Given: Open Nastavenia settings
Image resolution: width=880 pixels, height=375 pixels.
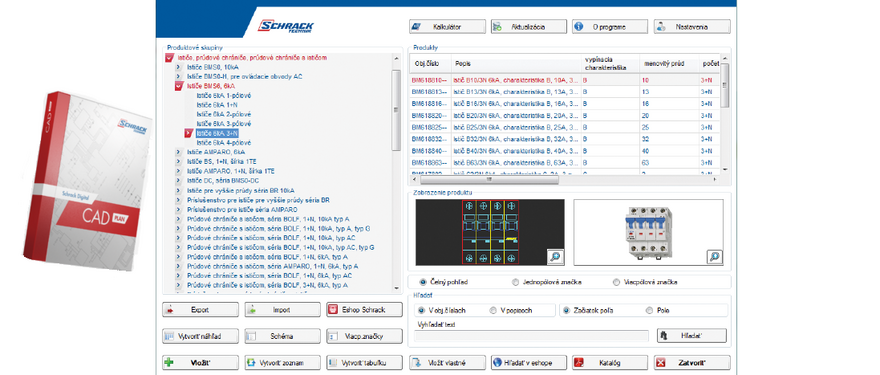Looking at the screenshot, I should point(692,26).
